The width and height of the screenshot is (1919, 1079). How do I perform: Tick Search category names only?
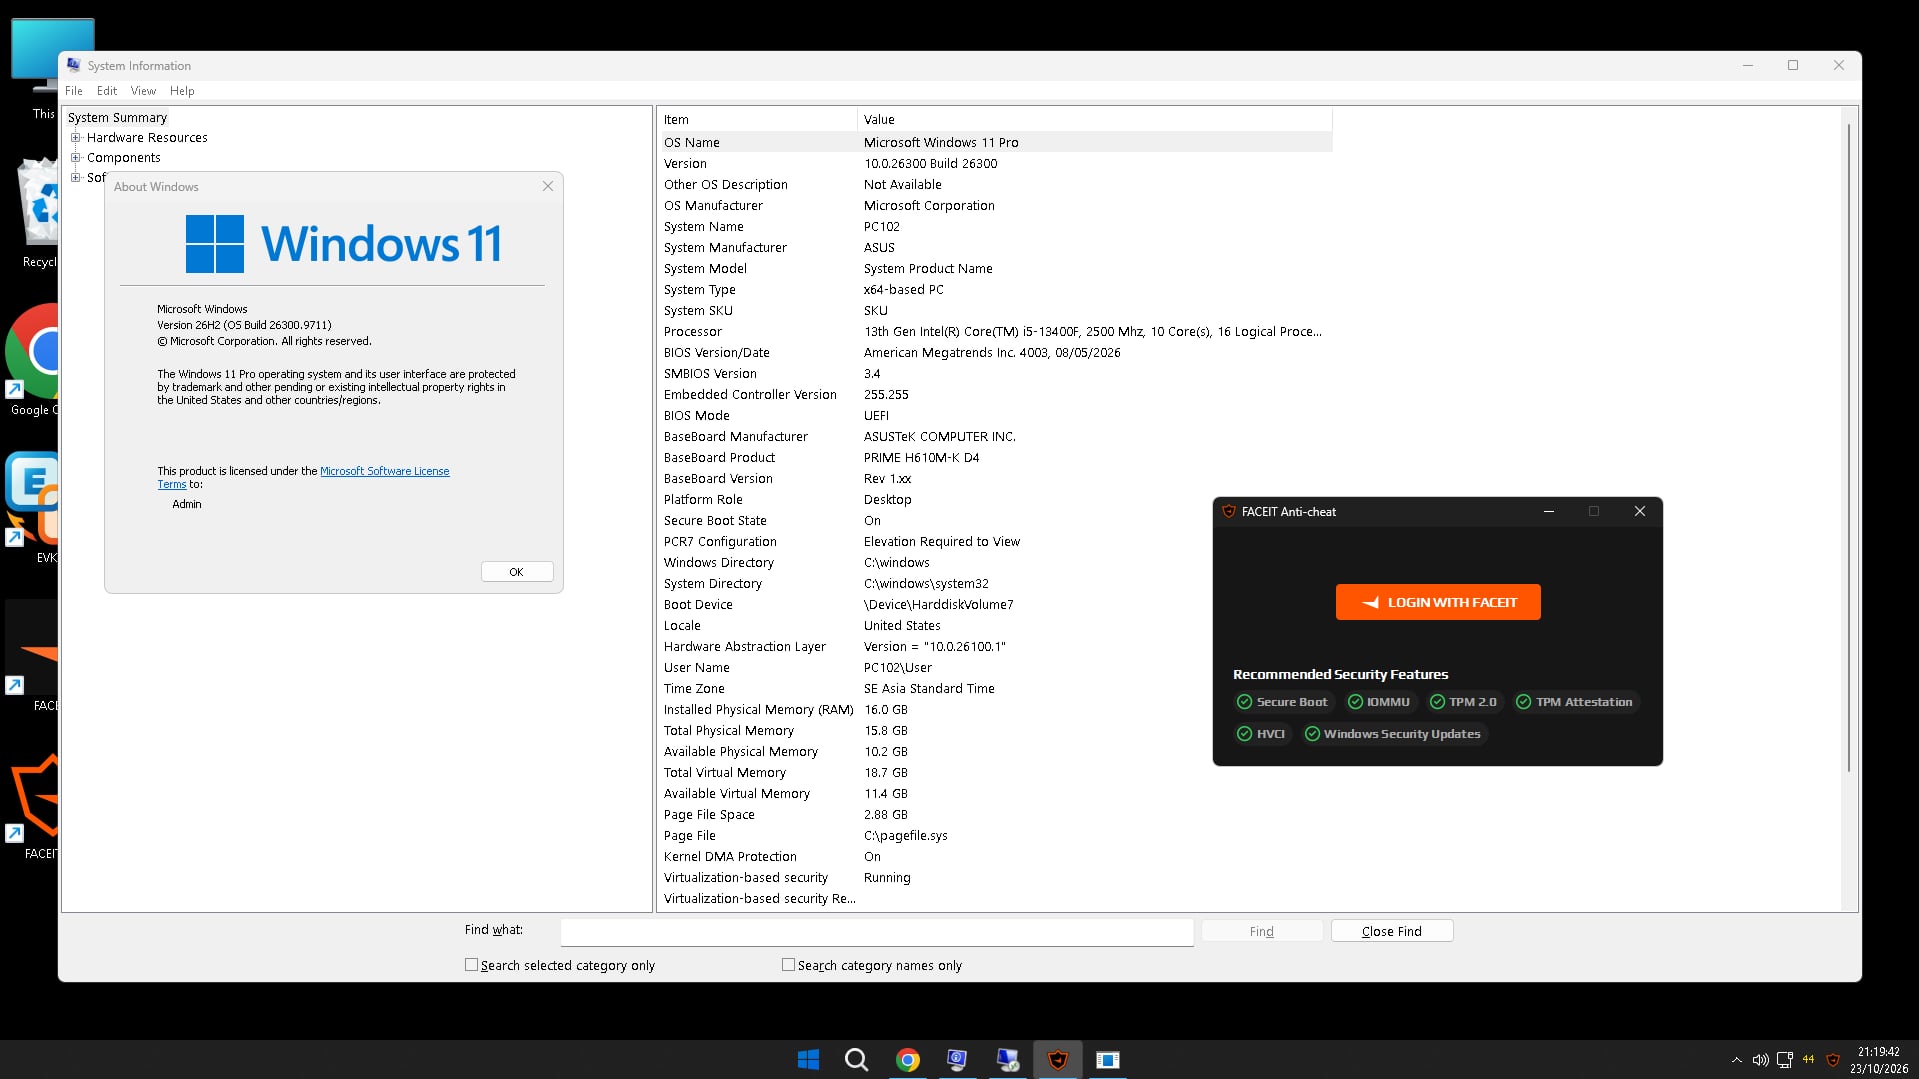tap(788, 965)
